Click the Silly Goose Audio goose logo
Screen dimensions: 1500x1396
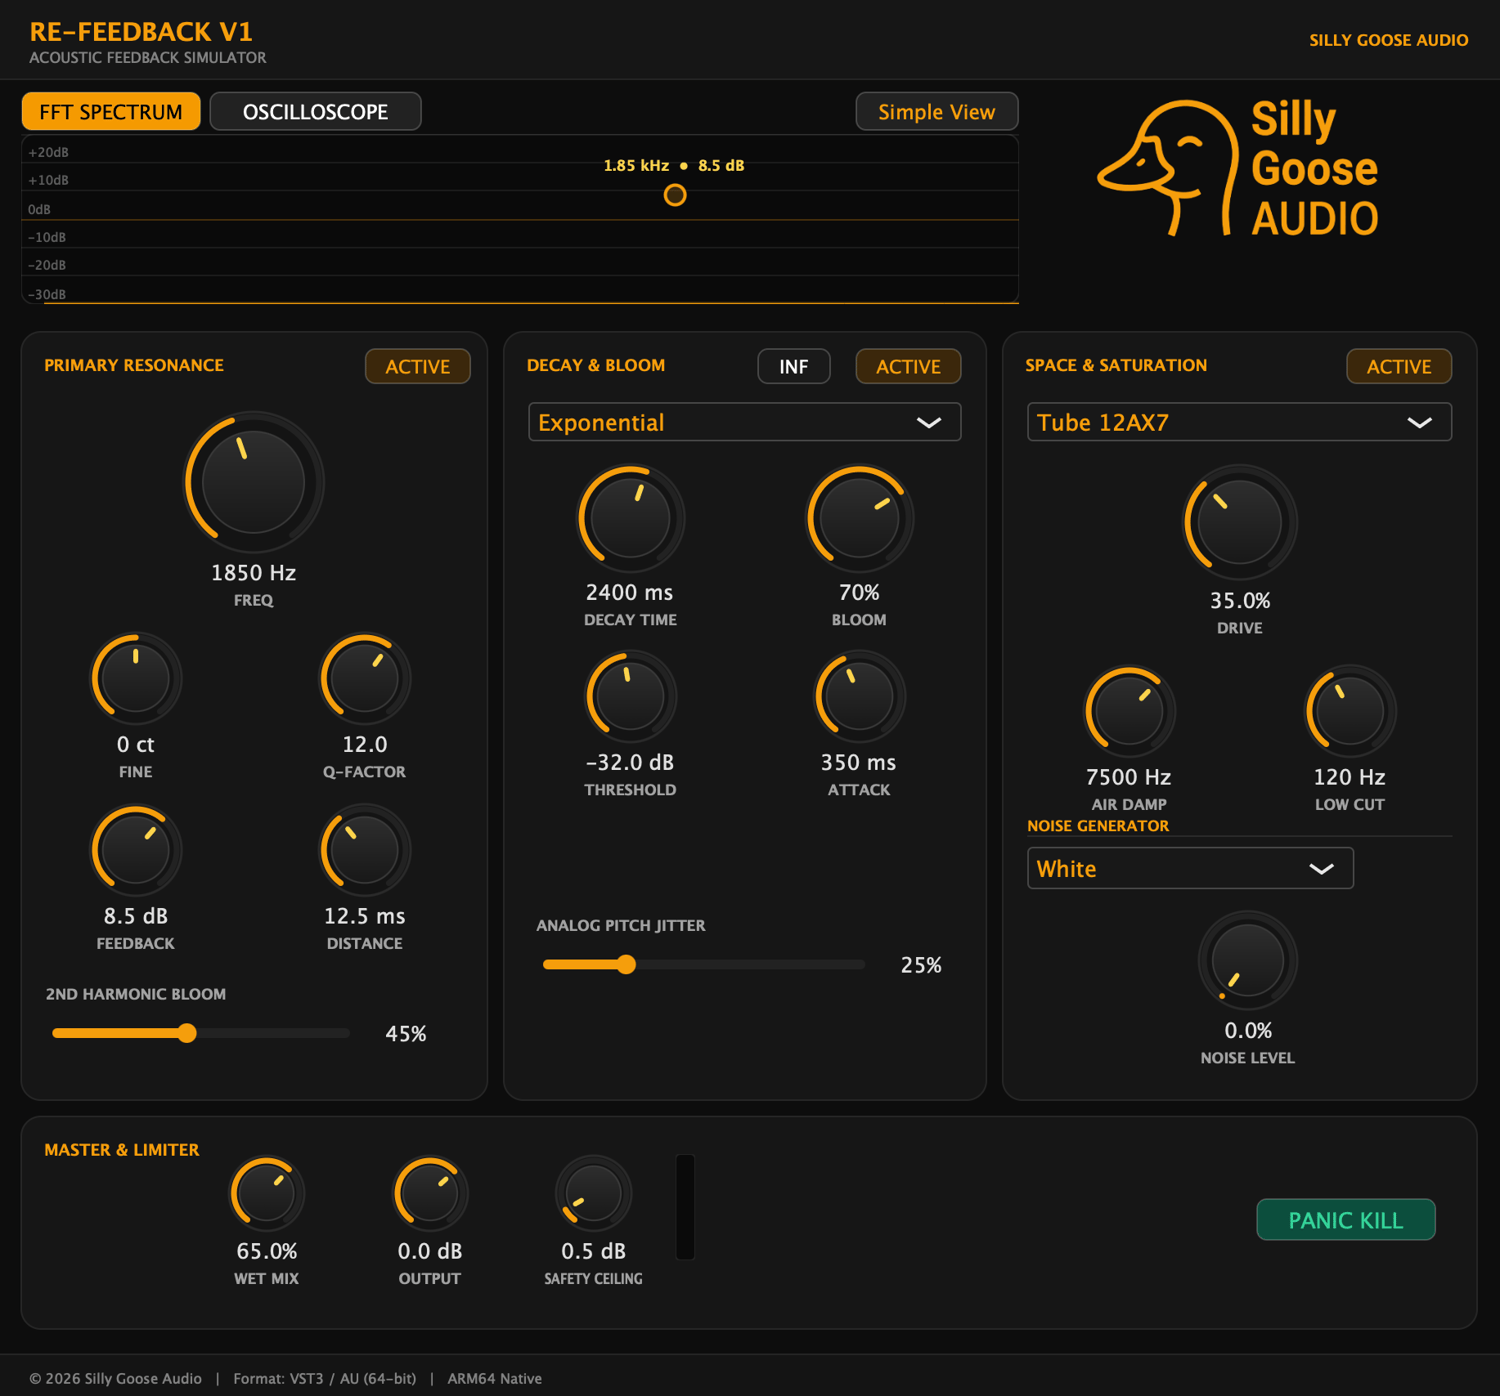[1237, 168]
